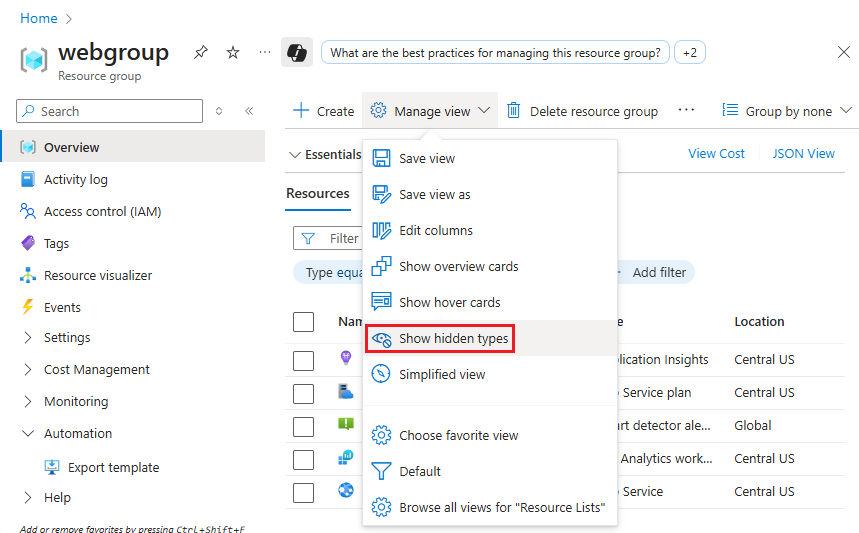Click into the sidebar Search box

[x=118, y=111]
